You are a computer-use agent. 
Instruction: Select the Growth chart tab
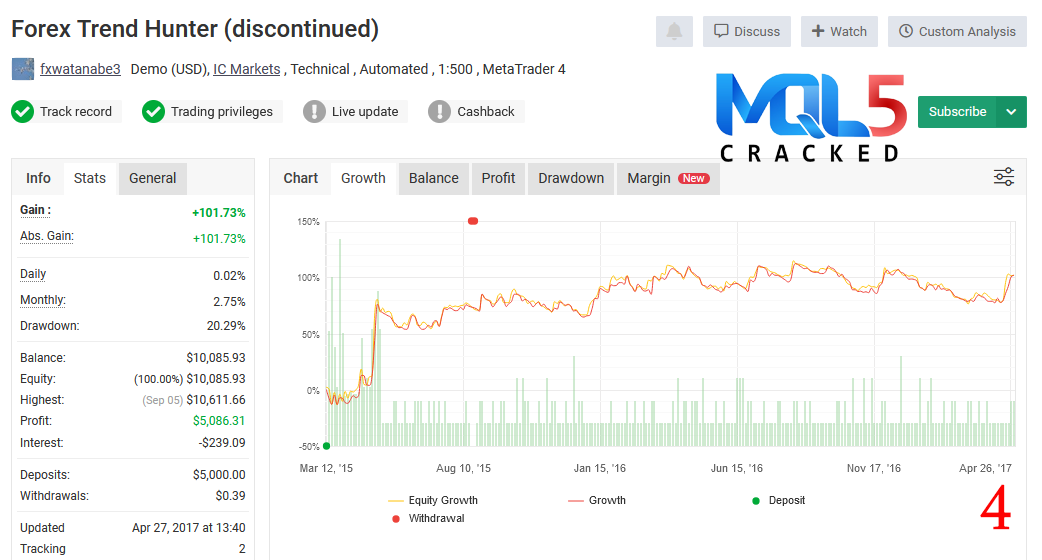(x=364, y=178)
